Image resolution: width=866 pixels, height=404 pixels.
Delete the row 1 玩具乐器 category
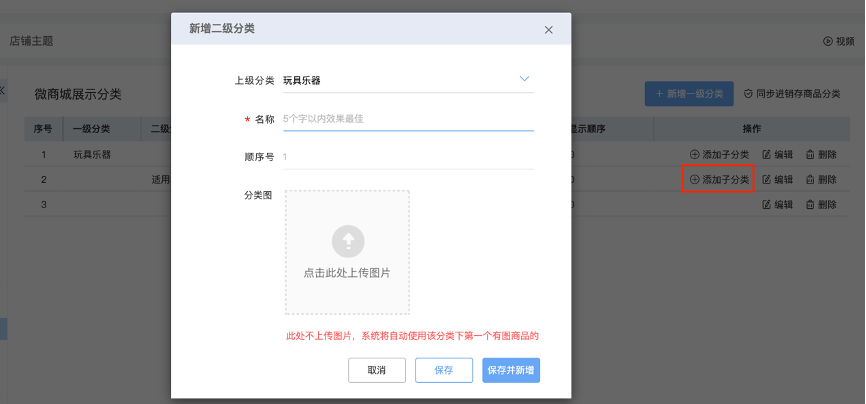[x=820, y=155]
